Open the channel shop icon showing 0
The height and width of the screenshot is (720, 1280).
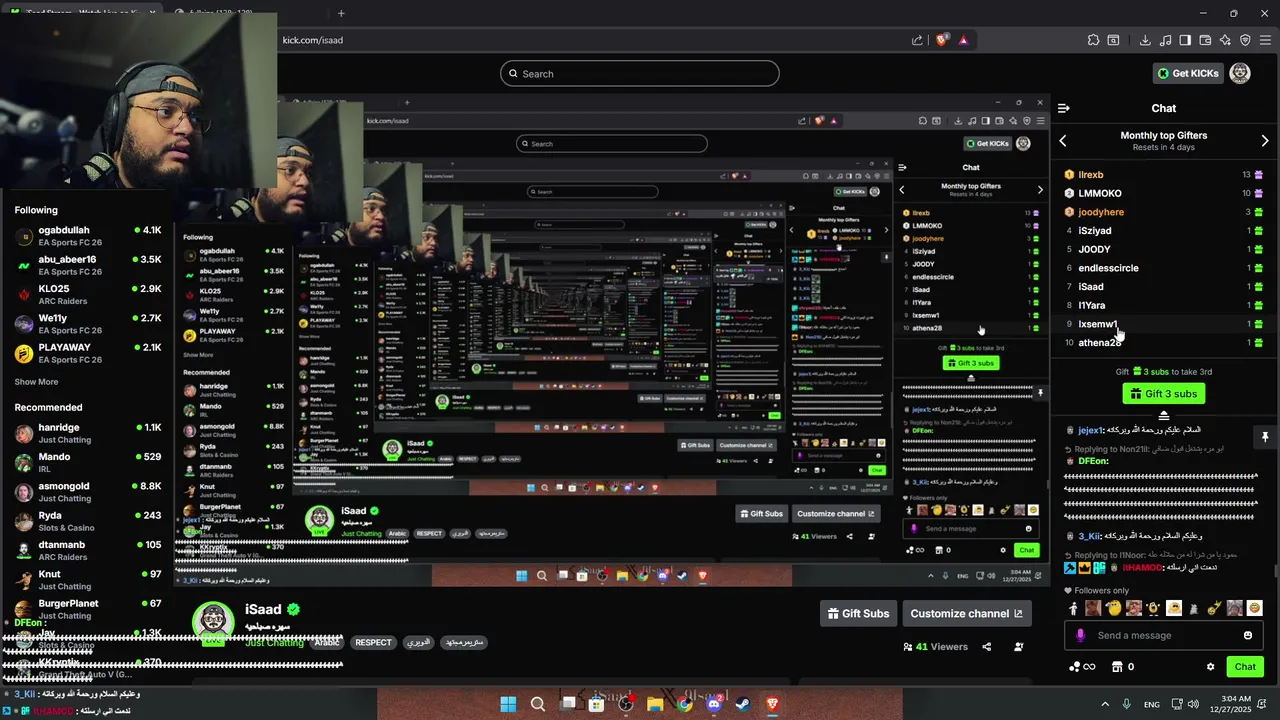tap(1121, 667)
